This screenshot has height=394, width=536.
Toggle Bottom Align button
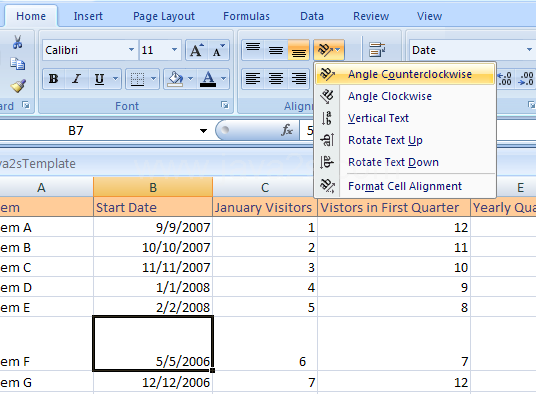298,50
